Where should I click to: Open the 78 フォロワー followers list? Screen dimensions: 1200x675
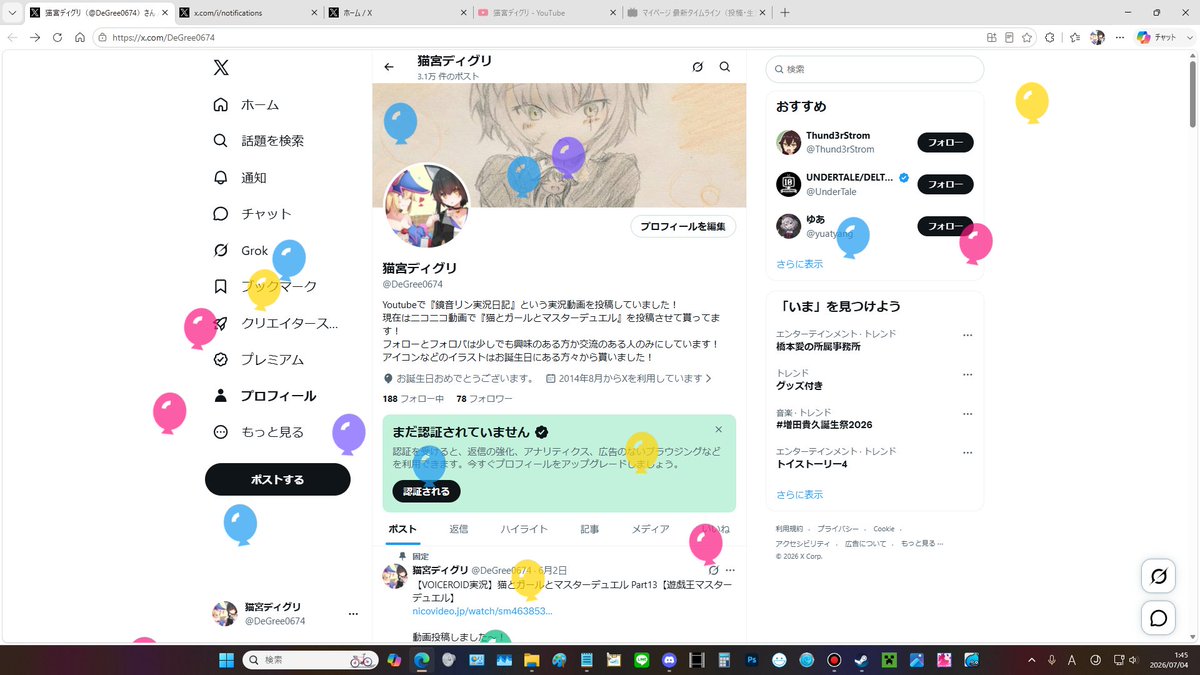(x=484, y=398)
